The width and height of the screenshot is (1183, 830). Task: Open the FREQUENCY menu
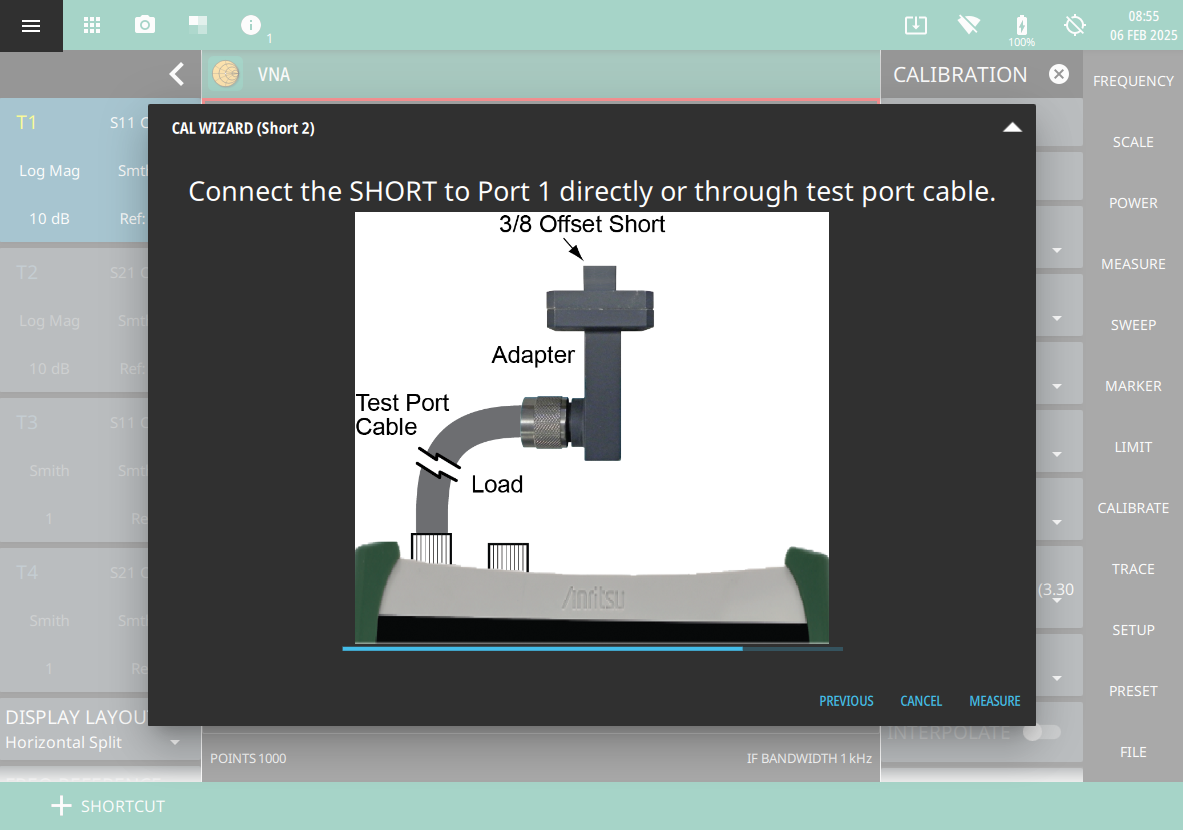pyautogui.click(x=1133, y=81)
